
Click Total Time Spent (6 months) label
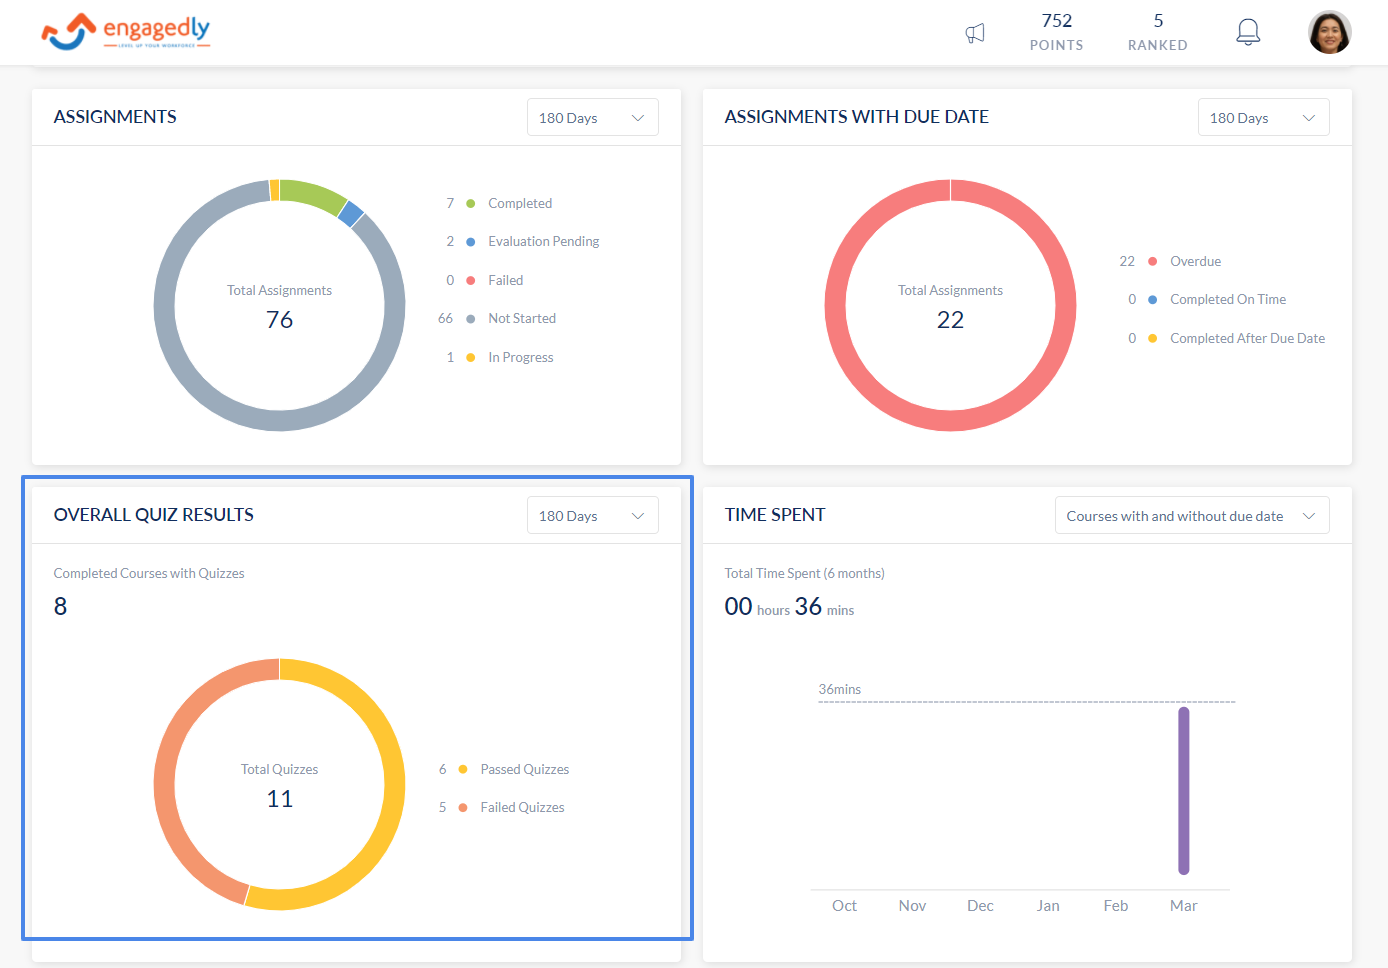coord(805,573)
